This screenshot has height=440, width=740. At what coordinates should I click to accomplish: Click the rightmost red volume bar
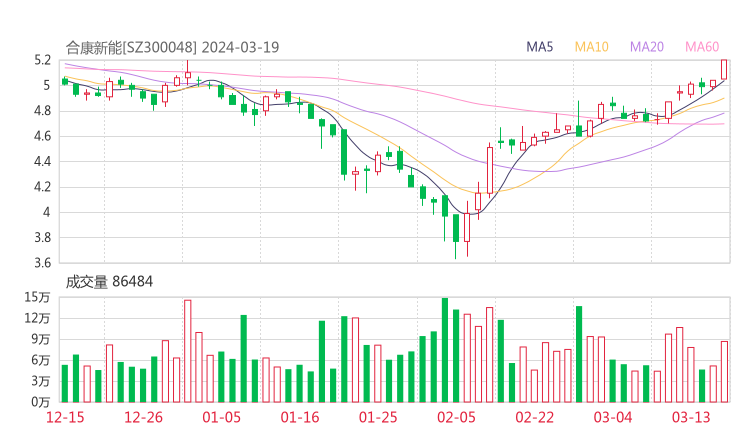[x=724, y=372]
